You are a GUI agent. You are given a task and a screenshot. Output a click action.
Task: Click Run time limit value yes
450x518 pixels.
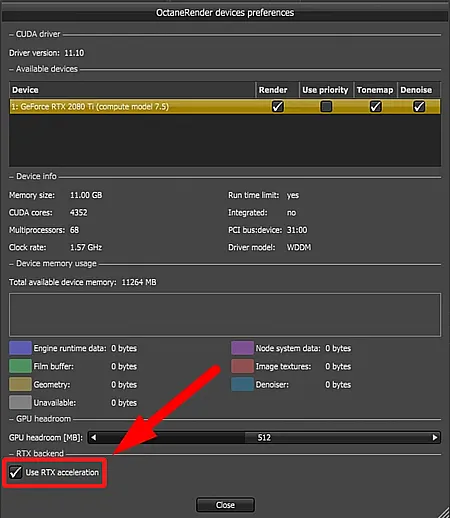click(x=293, y=195)
